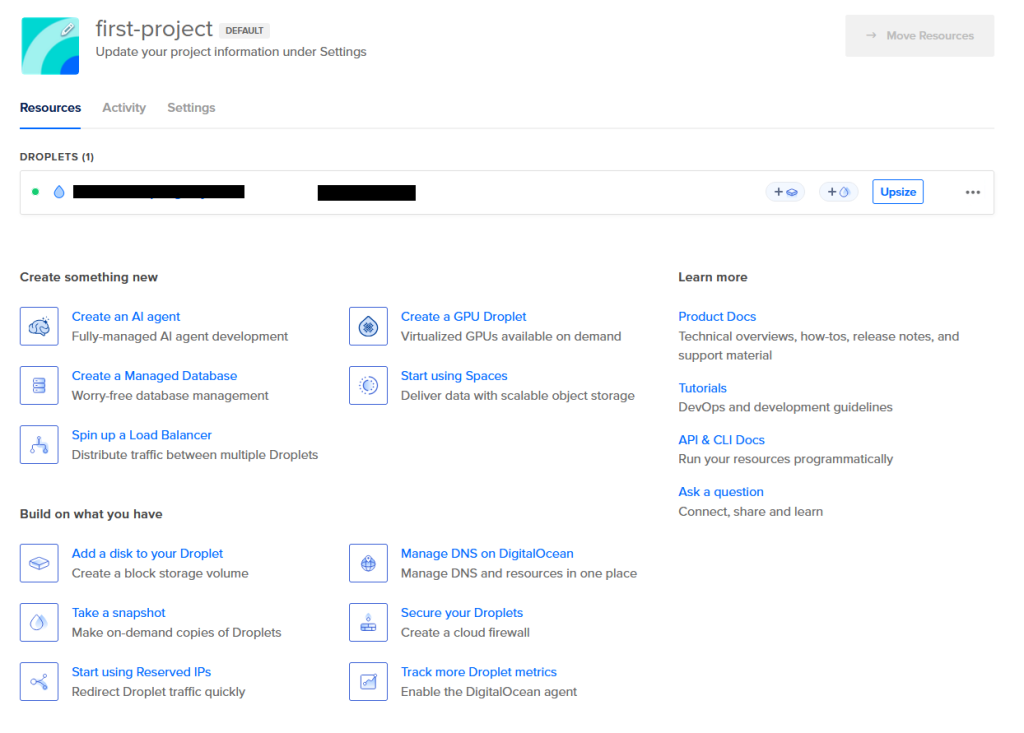Click the Move Resources button
Viewport: 1024px width, 733px height.
(x=920, y=36)
